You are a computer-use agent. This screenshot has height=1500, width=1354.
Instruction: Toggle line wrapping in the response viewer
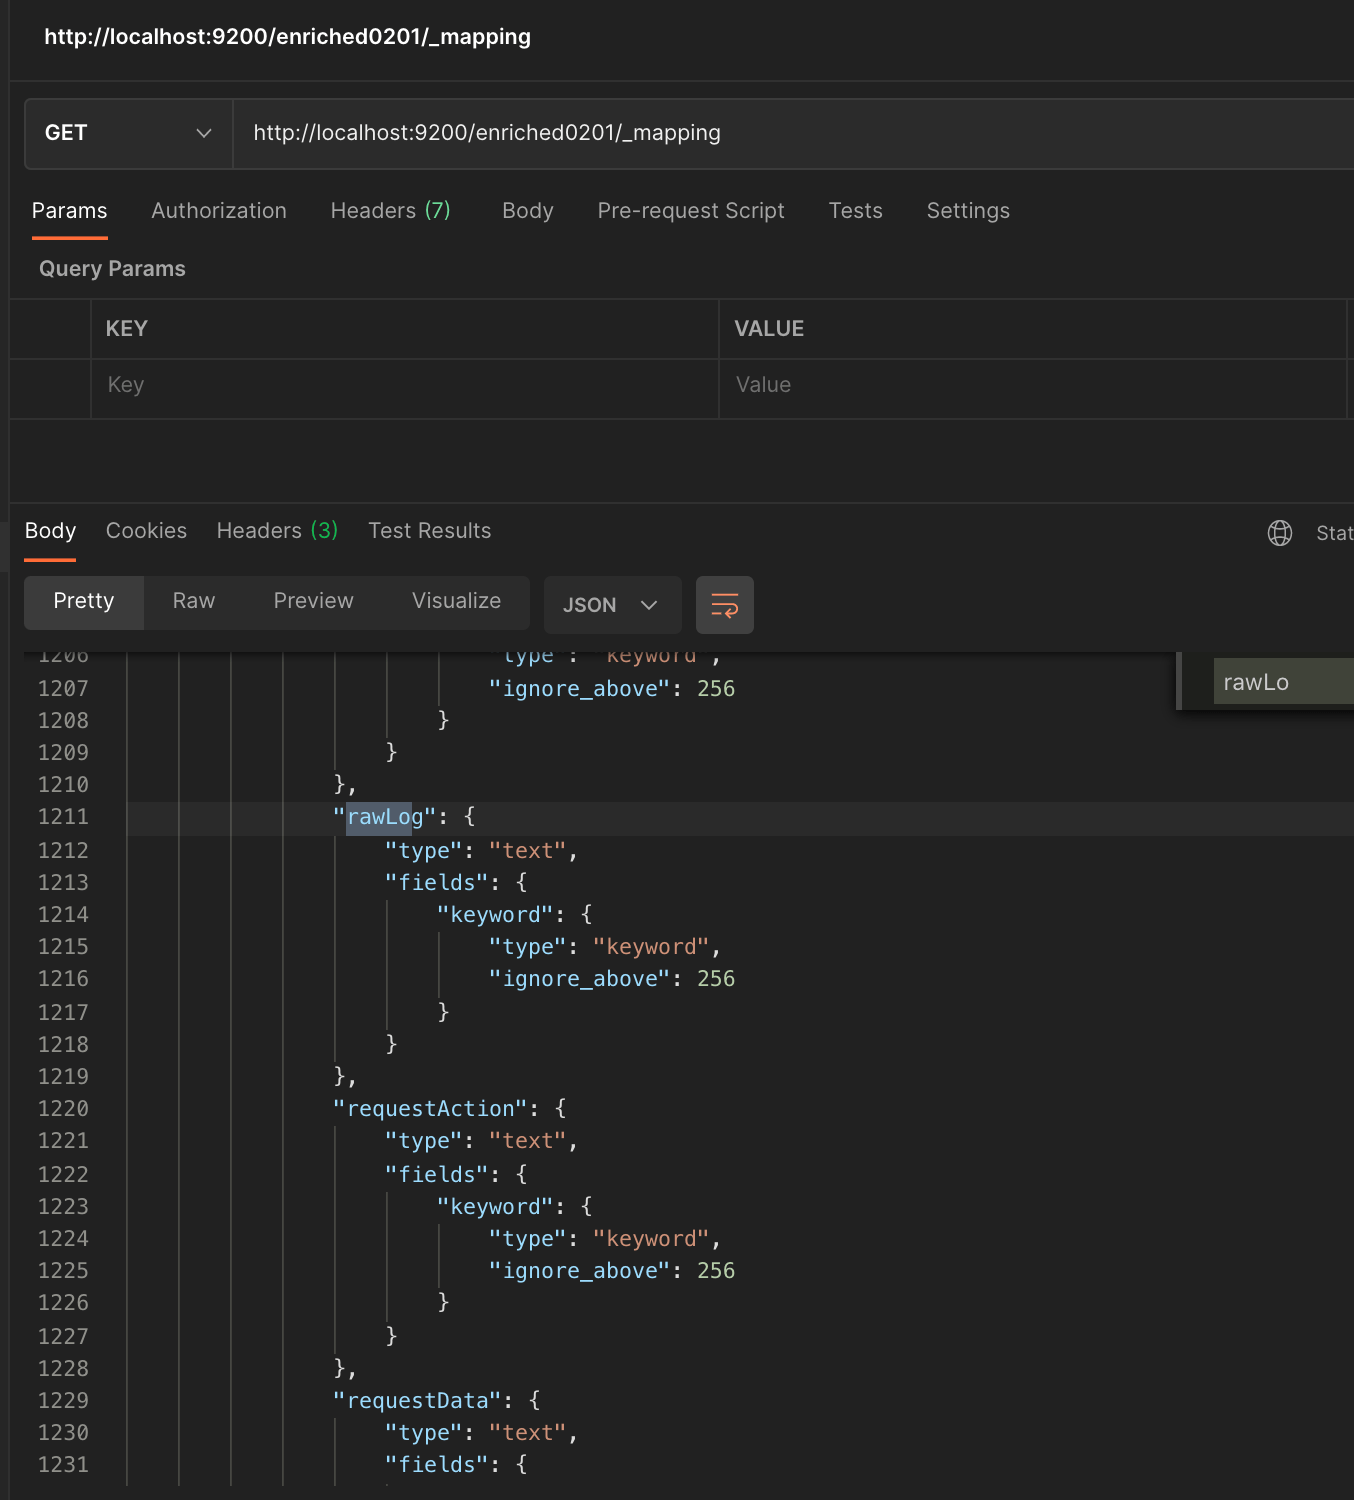(724, 605)
